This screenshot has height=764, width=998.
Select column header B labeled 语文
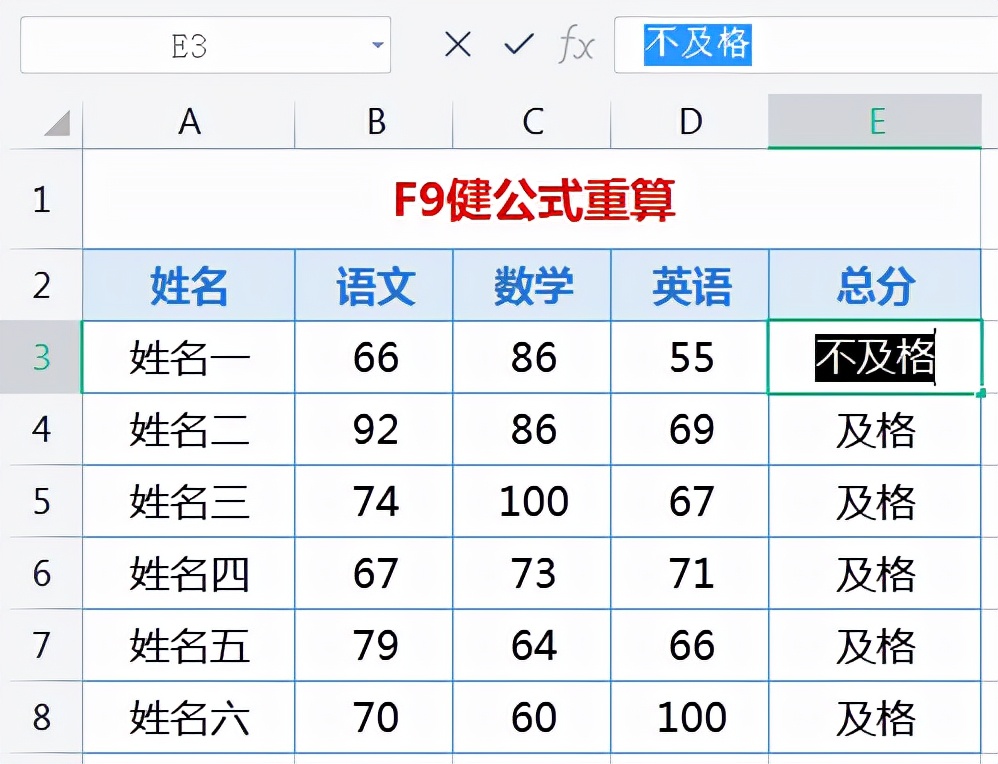(x=373, y=122)
